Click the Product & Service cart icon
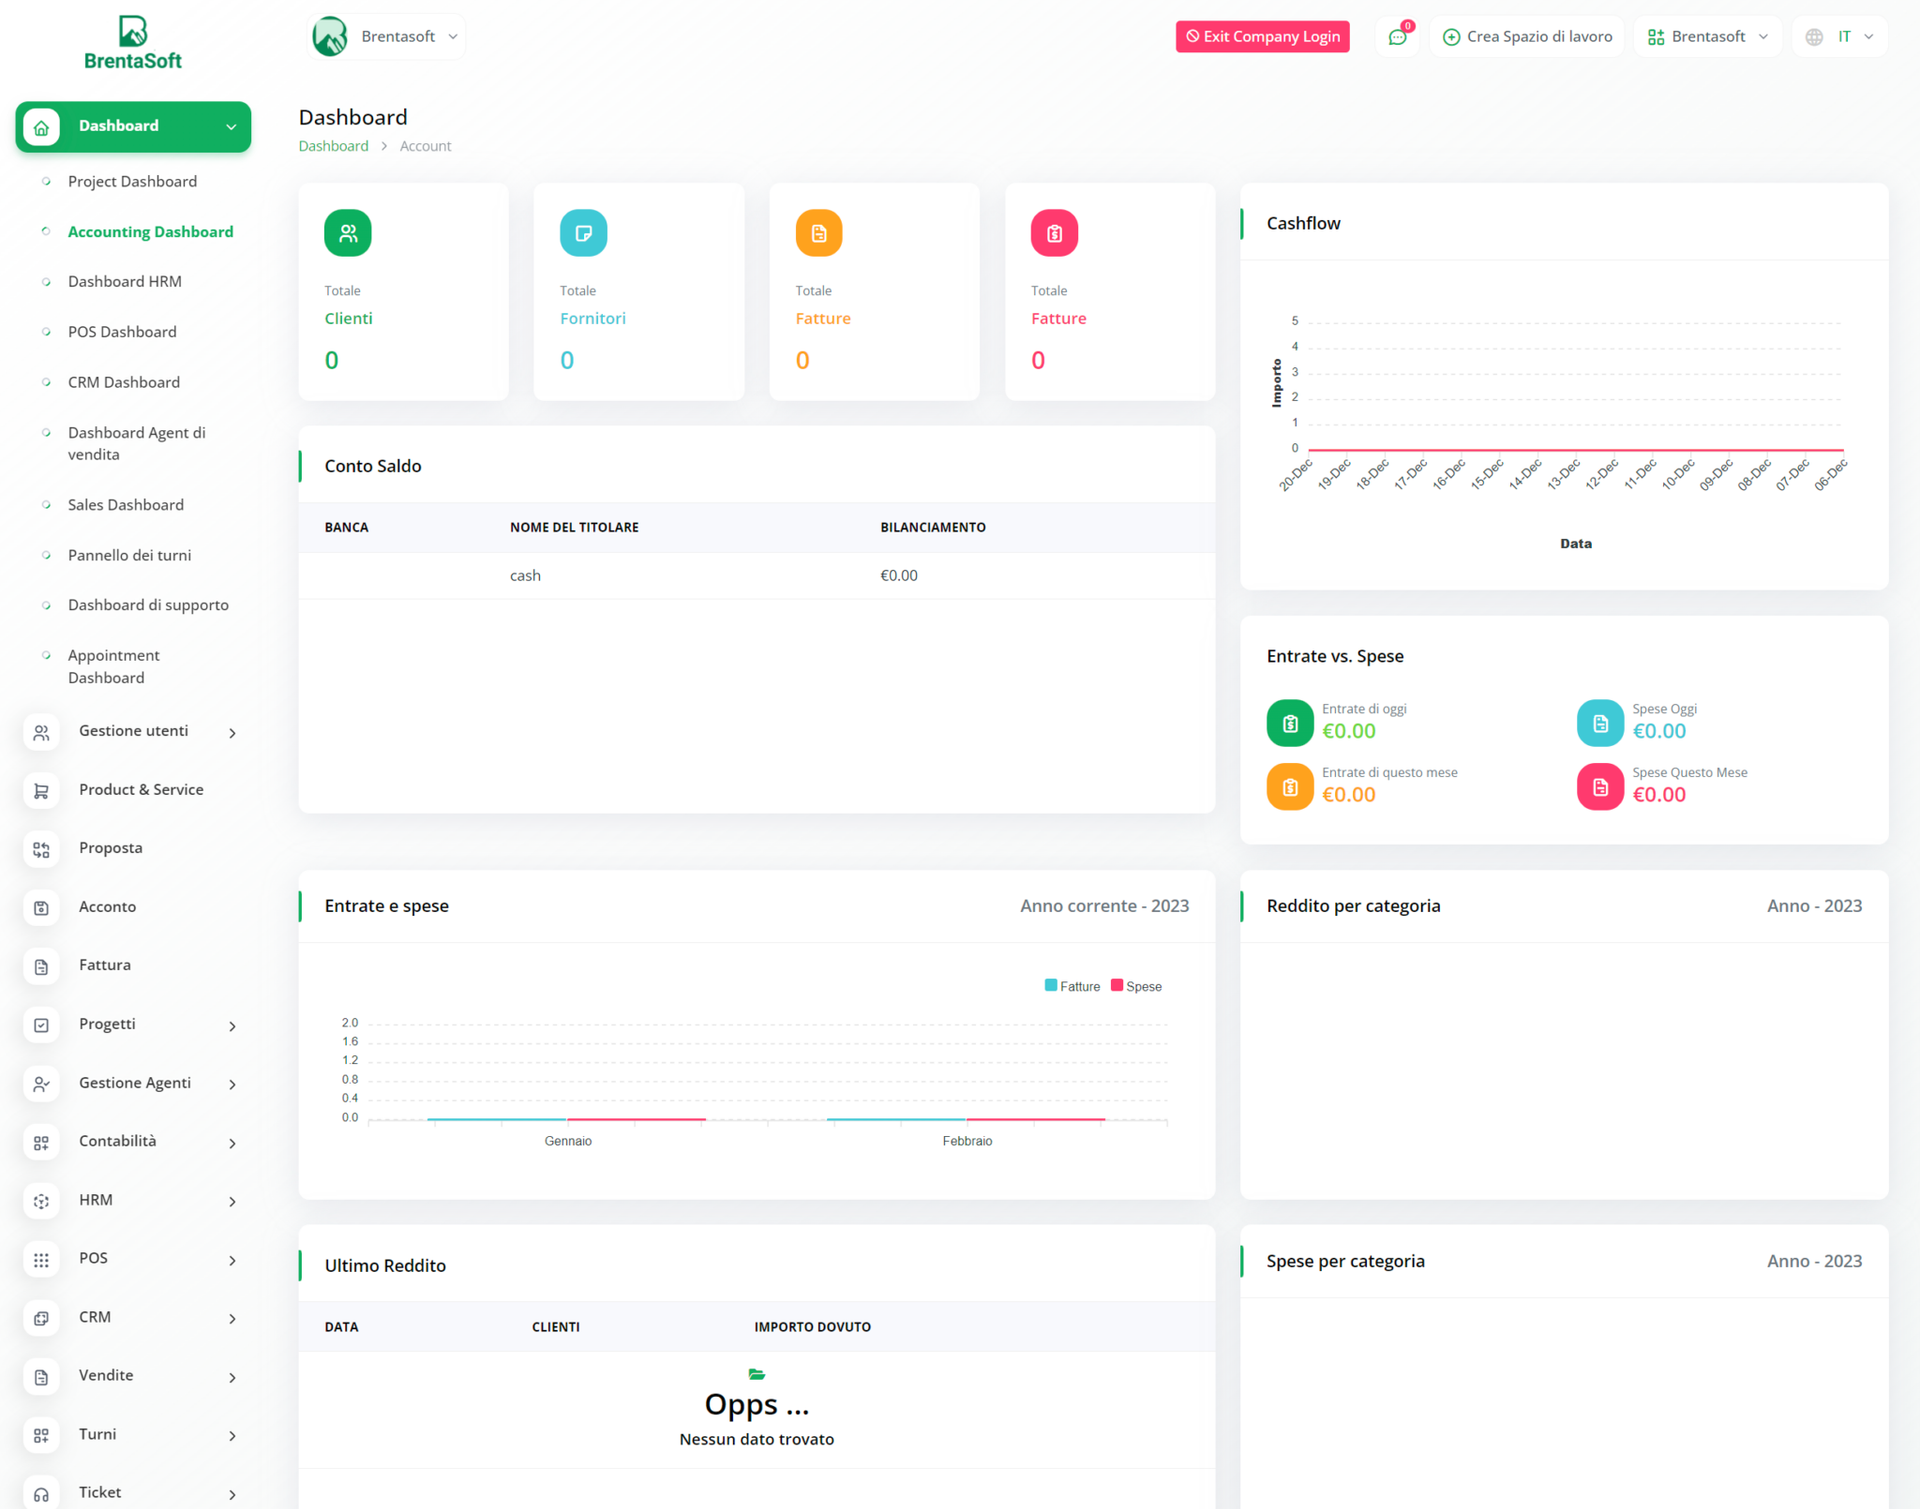The width and height of the screenshot is (1920, 1509). 41,790
